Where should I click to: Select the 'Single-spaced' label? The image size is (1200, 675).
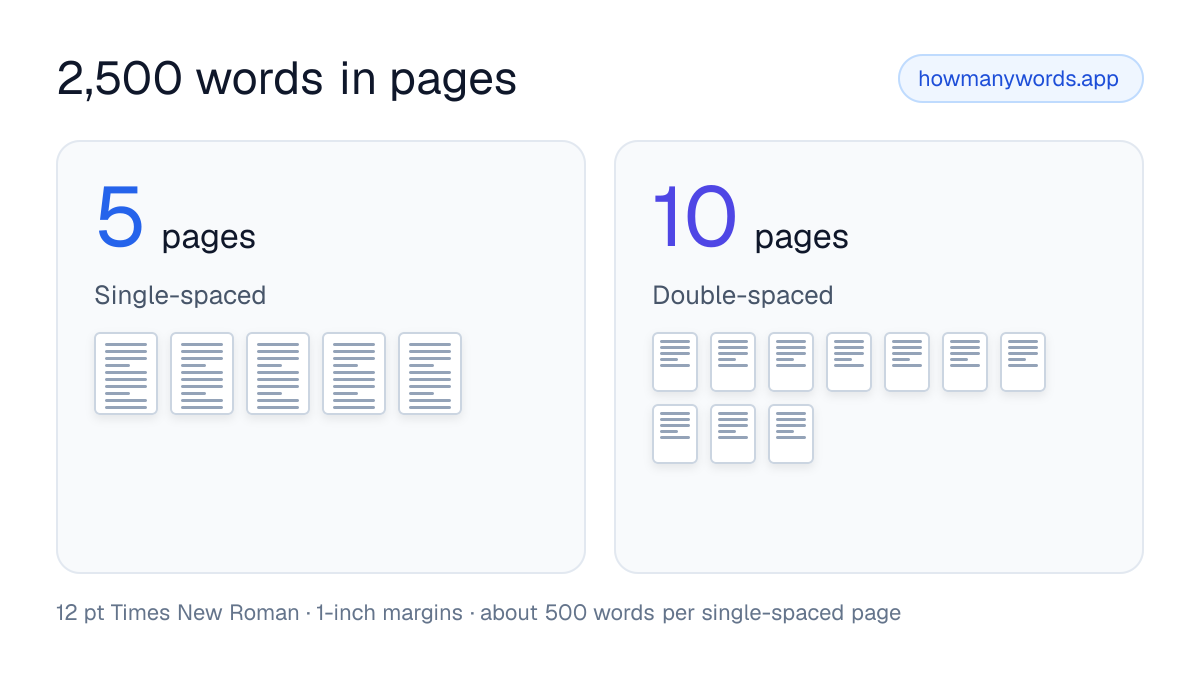click(x=180, y=296)
